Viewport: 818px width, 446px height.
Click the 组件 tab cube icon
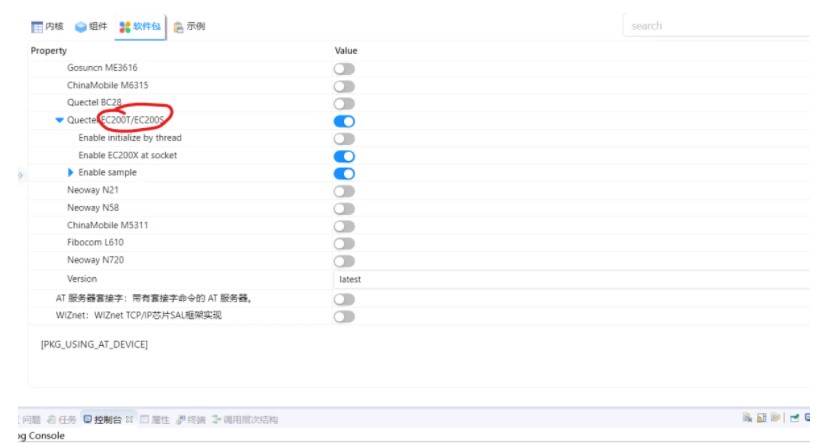point(80,27)
